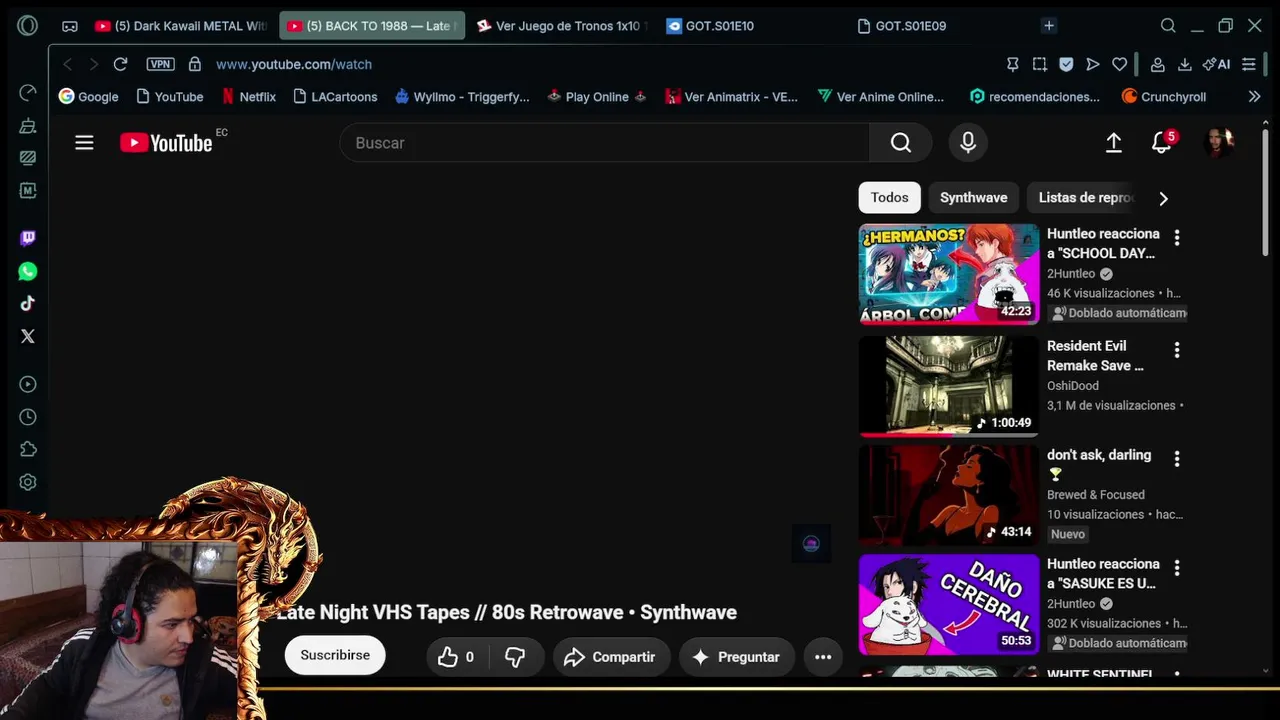The height and width of the screenshot is (720, 1280).
Task: Click the page vertical scrollbar
Action: click(x=1265, y=192)
